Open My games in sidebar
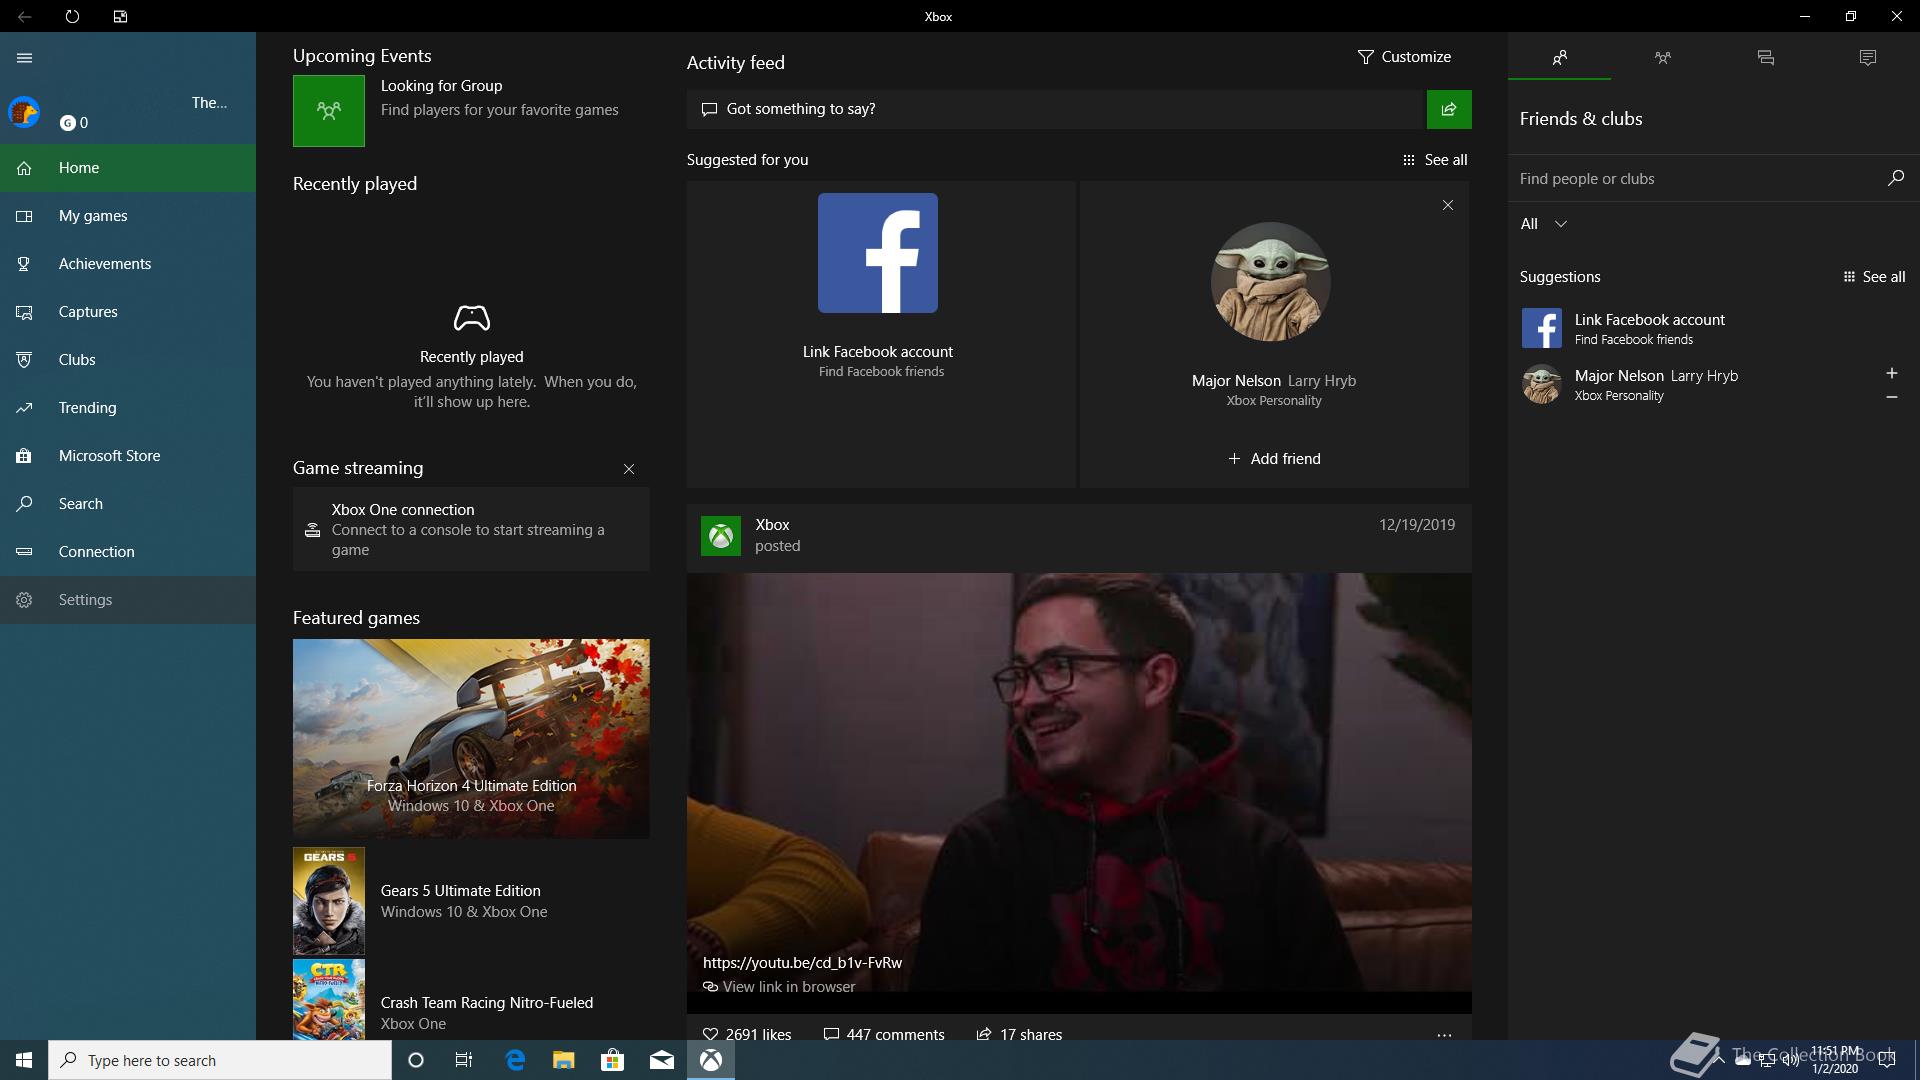Image resolution: width=1920 pixels, height=1080 pixels. (x=128, y=216)
